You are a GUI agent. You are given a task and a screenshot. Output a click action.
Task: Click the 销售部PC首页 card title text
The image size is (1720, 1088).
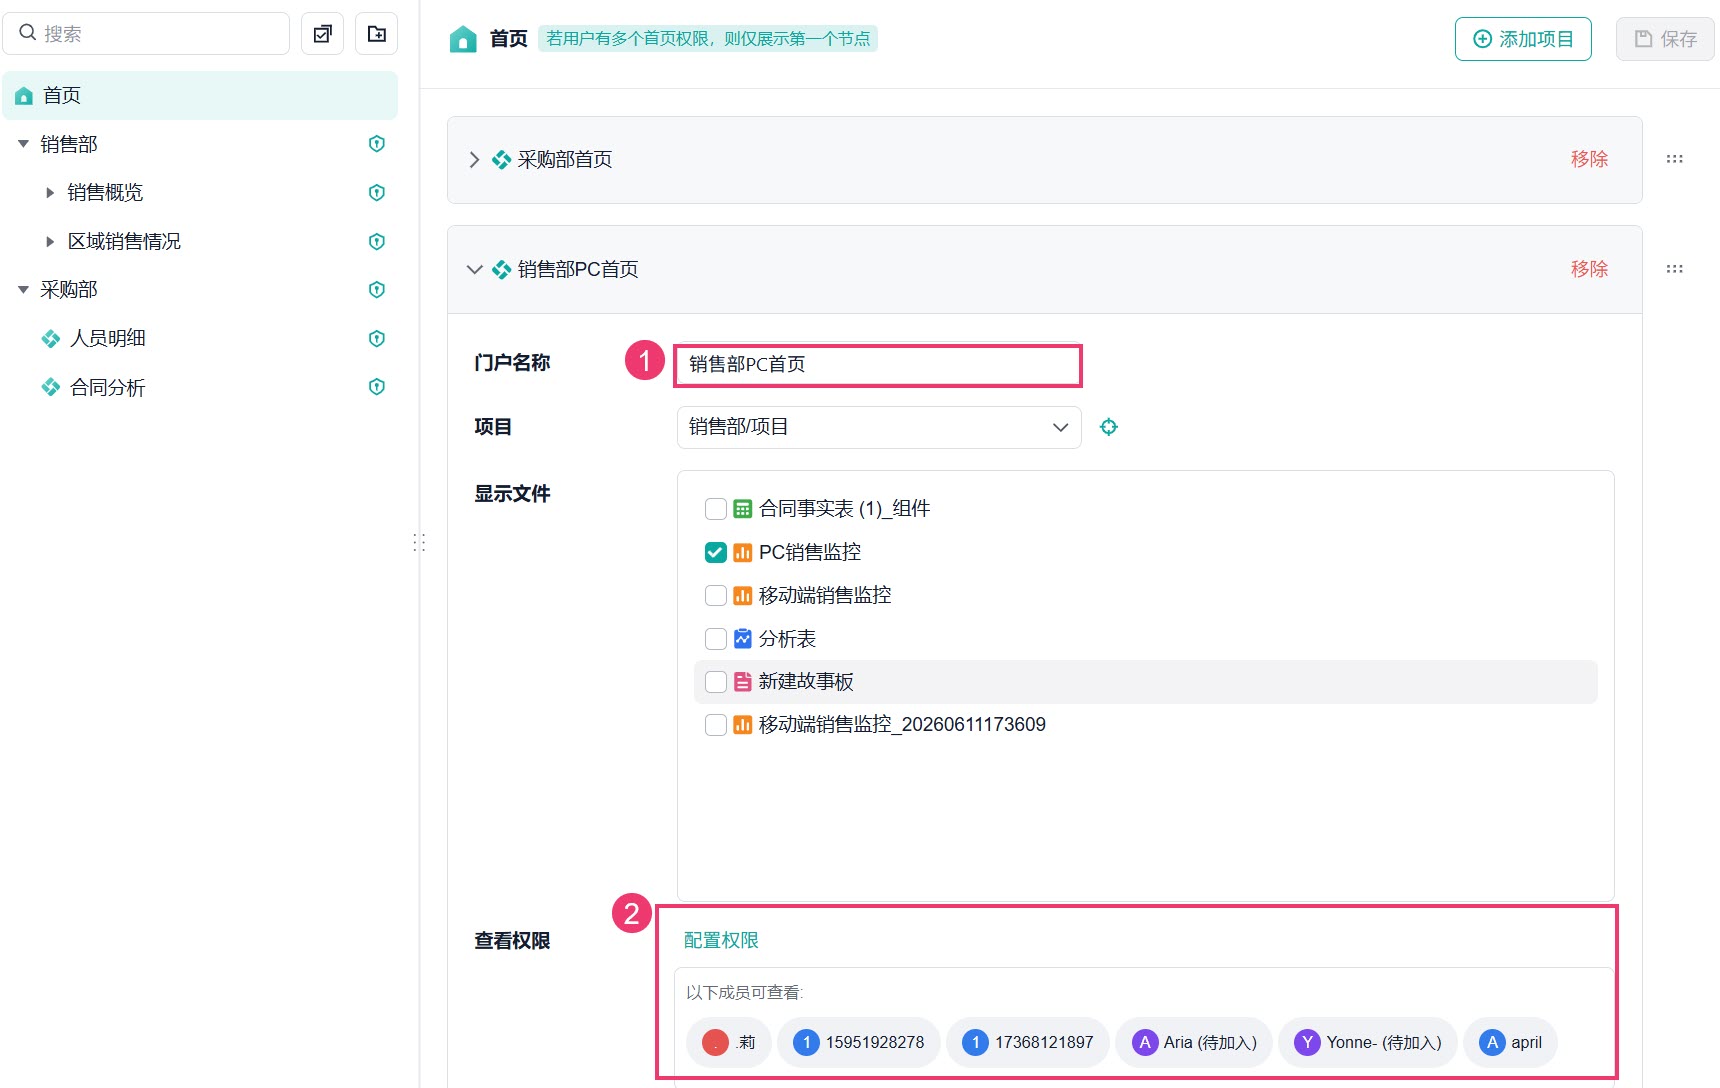[x=578, y=270]
